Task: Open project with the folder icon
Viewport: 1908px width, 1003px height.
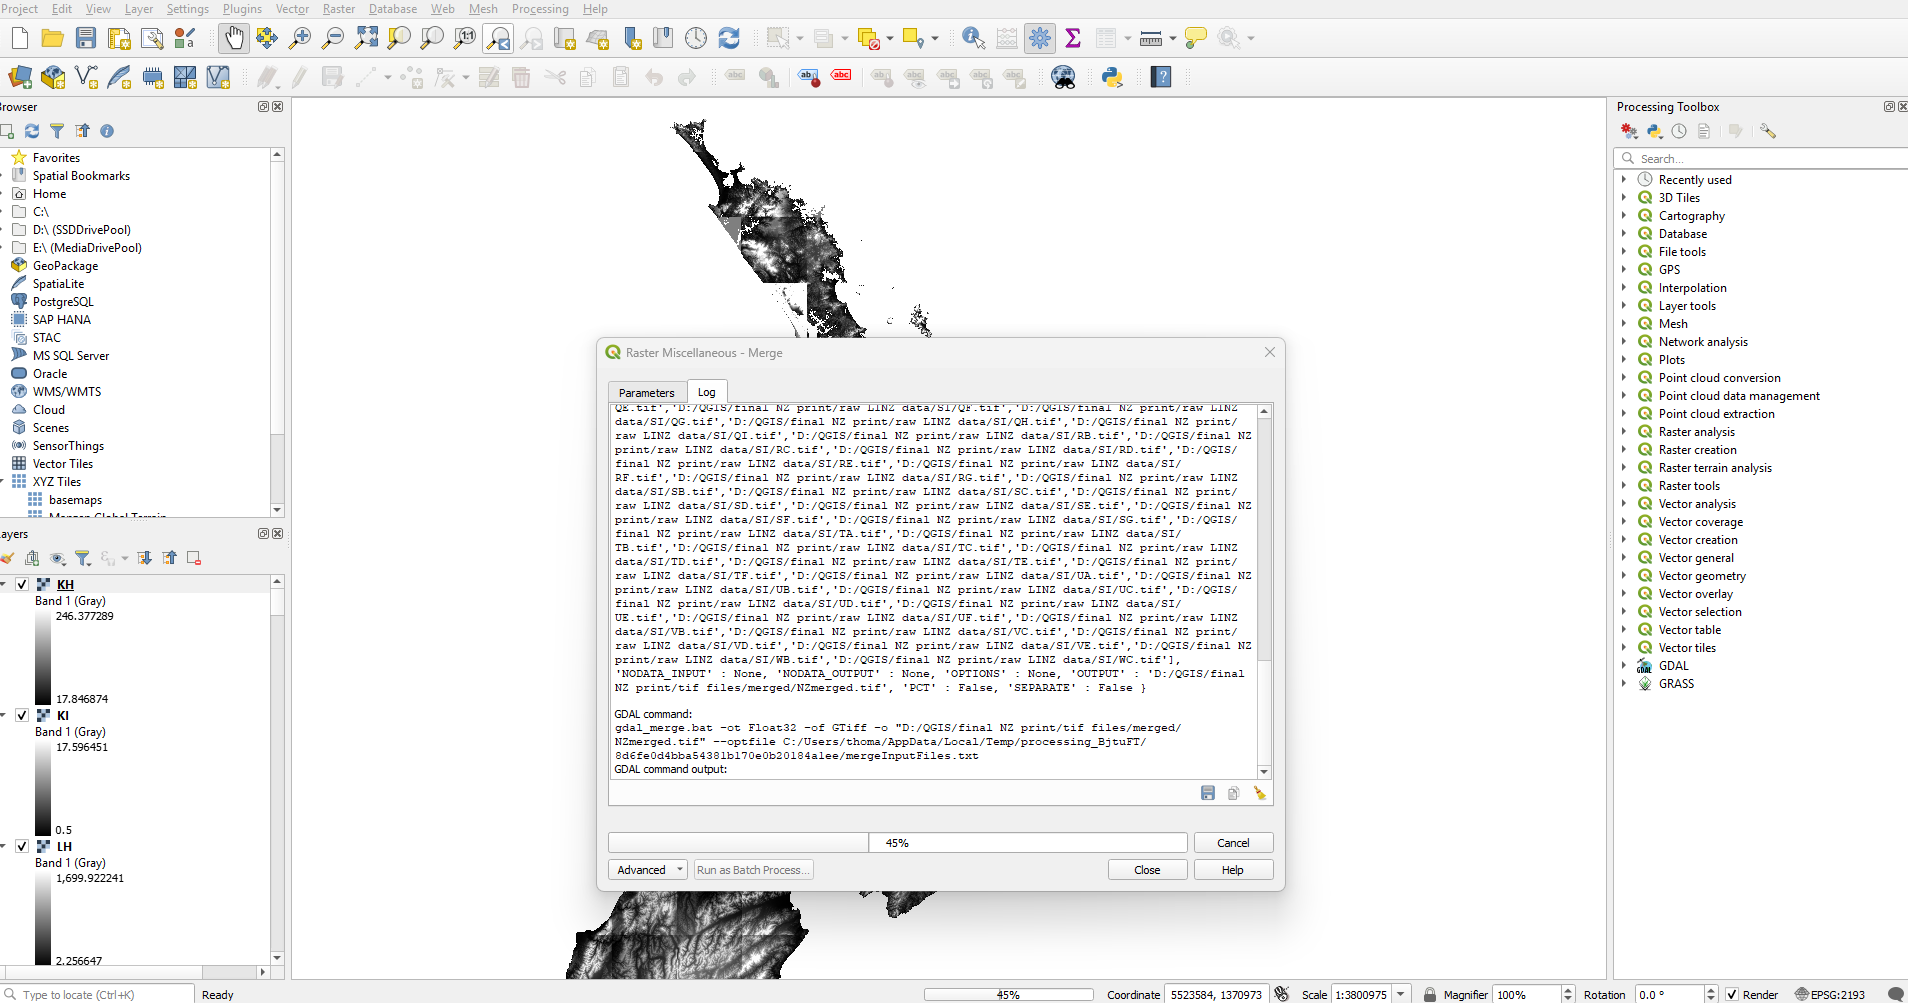Action: point(52,39)
